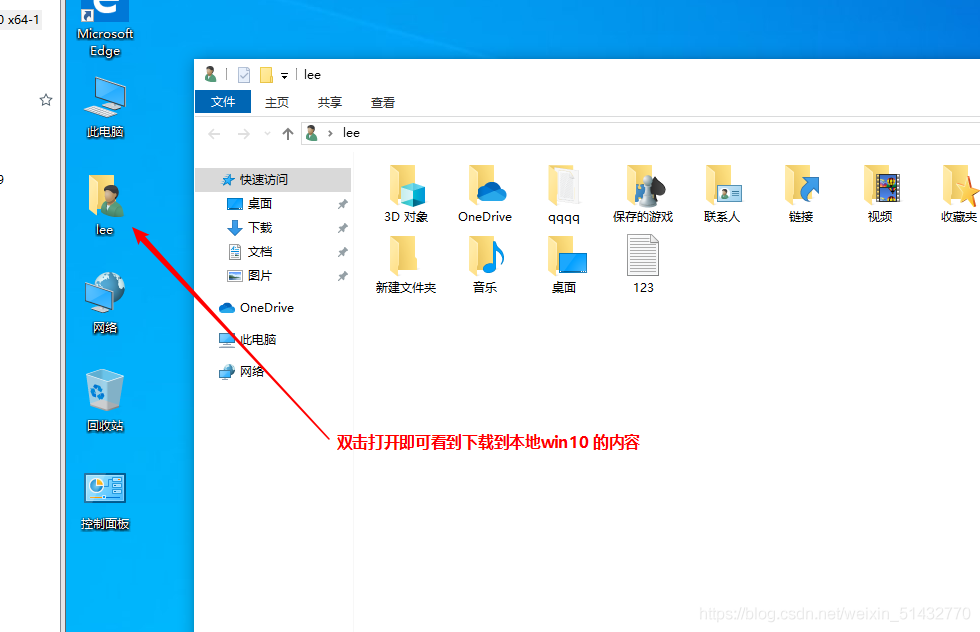Click the Properties icon in quick access toolbar
Screen dimensions: 980x632
[x=244, y=75]
